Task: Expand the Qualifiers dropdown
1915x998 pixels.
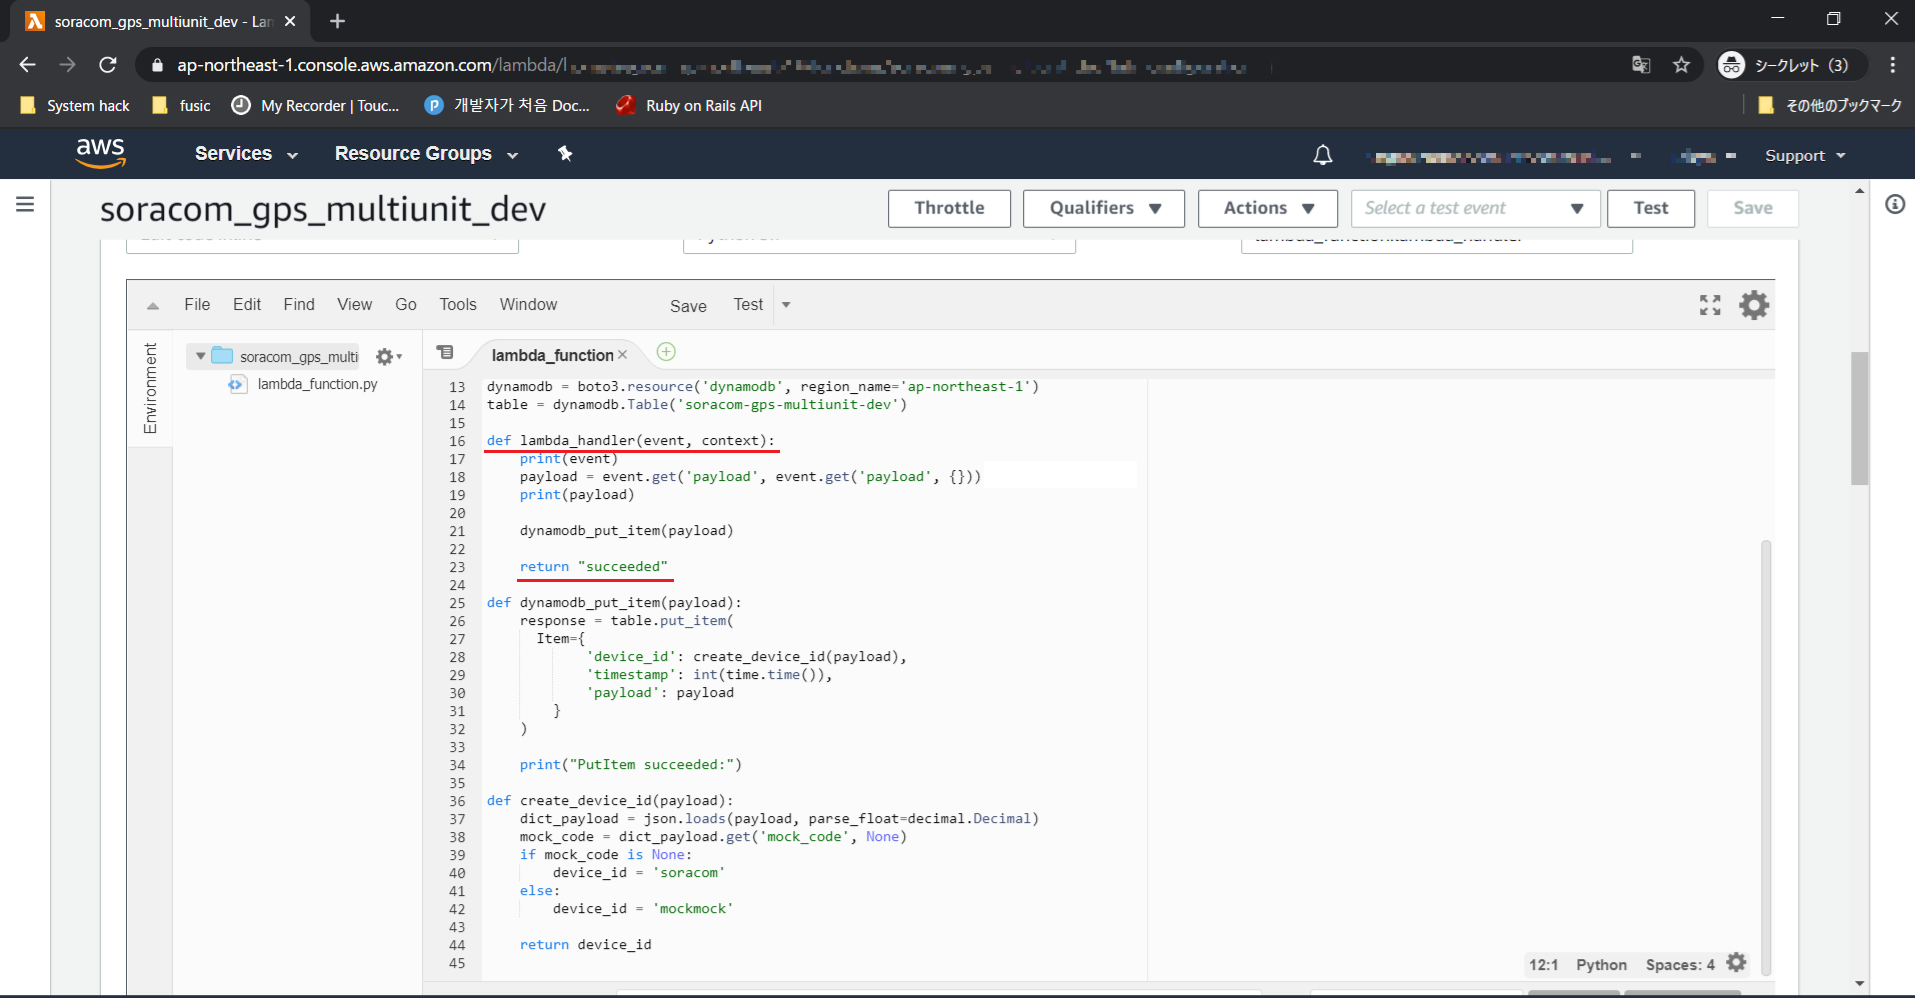Action: tap(1103, 208)
